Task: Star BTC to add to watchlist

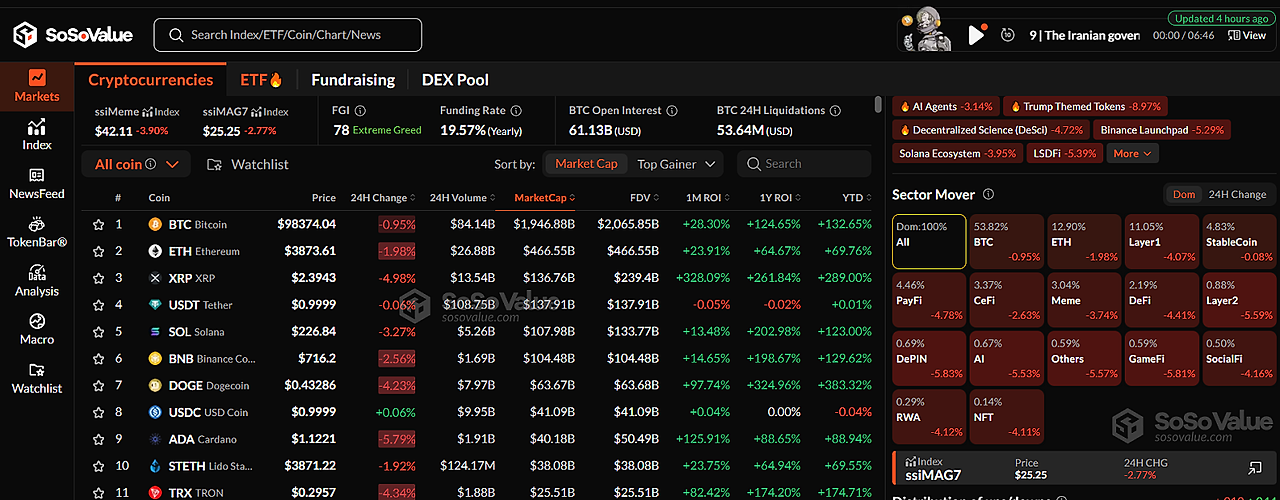Action: (98, 224)
